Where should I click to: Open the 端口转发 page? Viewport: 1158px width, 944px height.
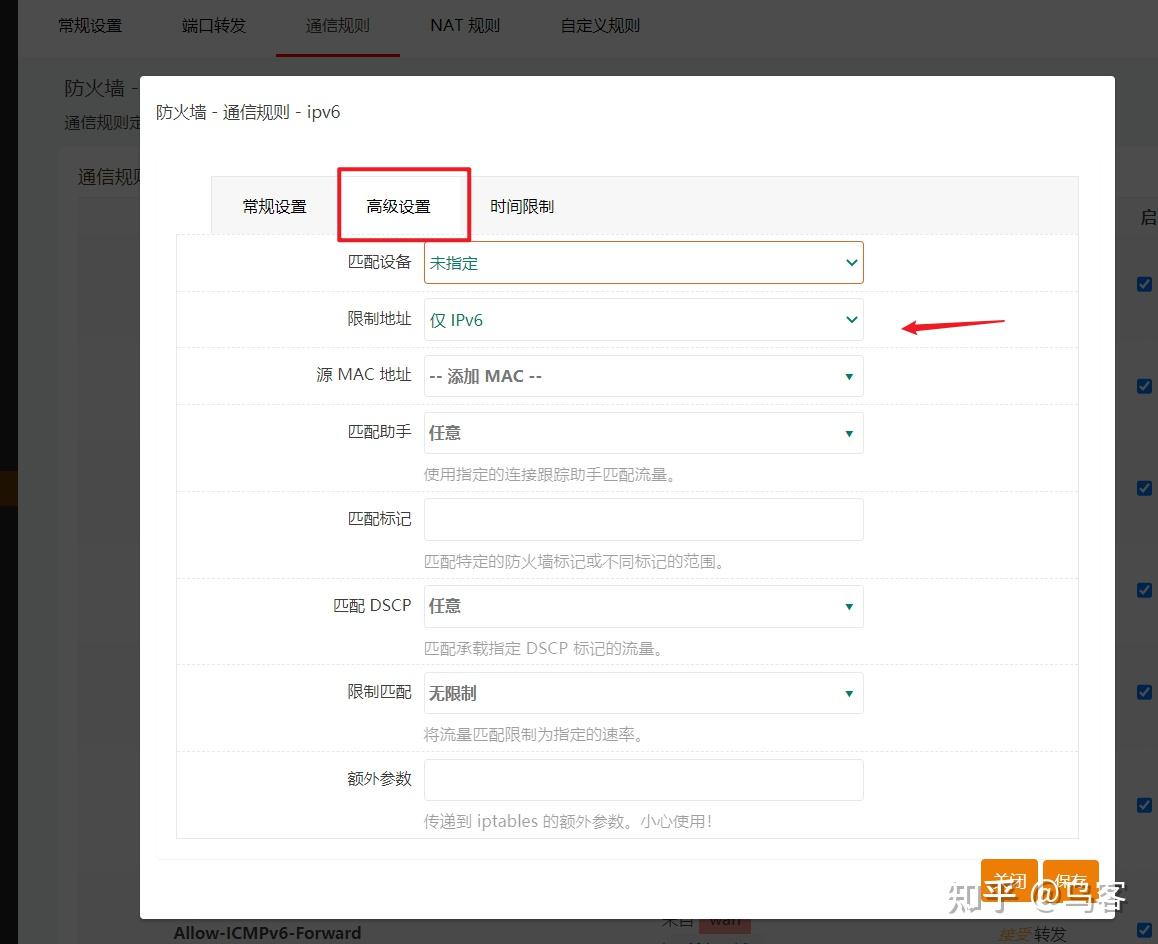212,25
